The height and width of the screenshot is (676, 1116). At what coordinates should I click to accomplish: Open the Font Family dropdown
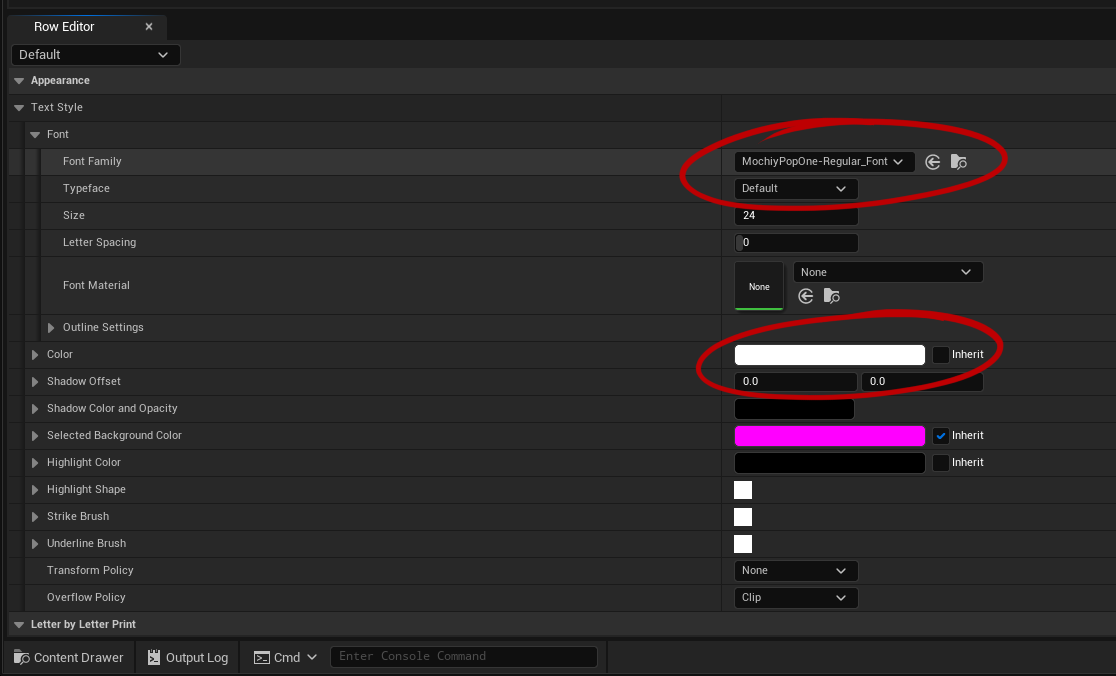click(x=824, y=162)
